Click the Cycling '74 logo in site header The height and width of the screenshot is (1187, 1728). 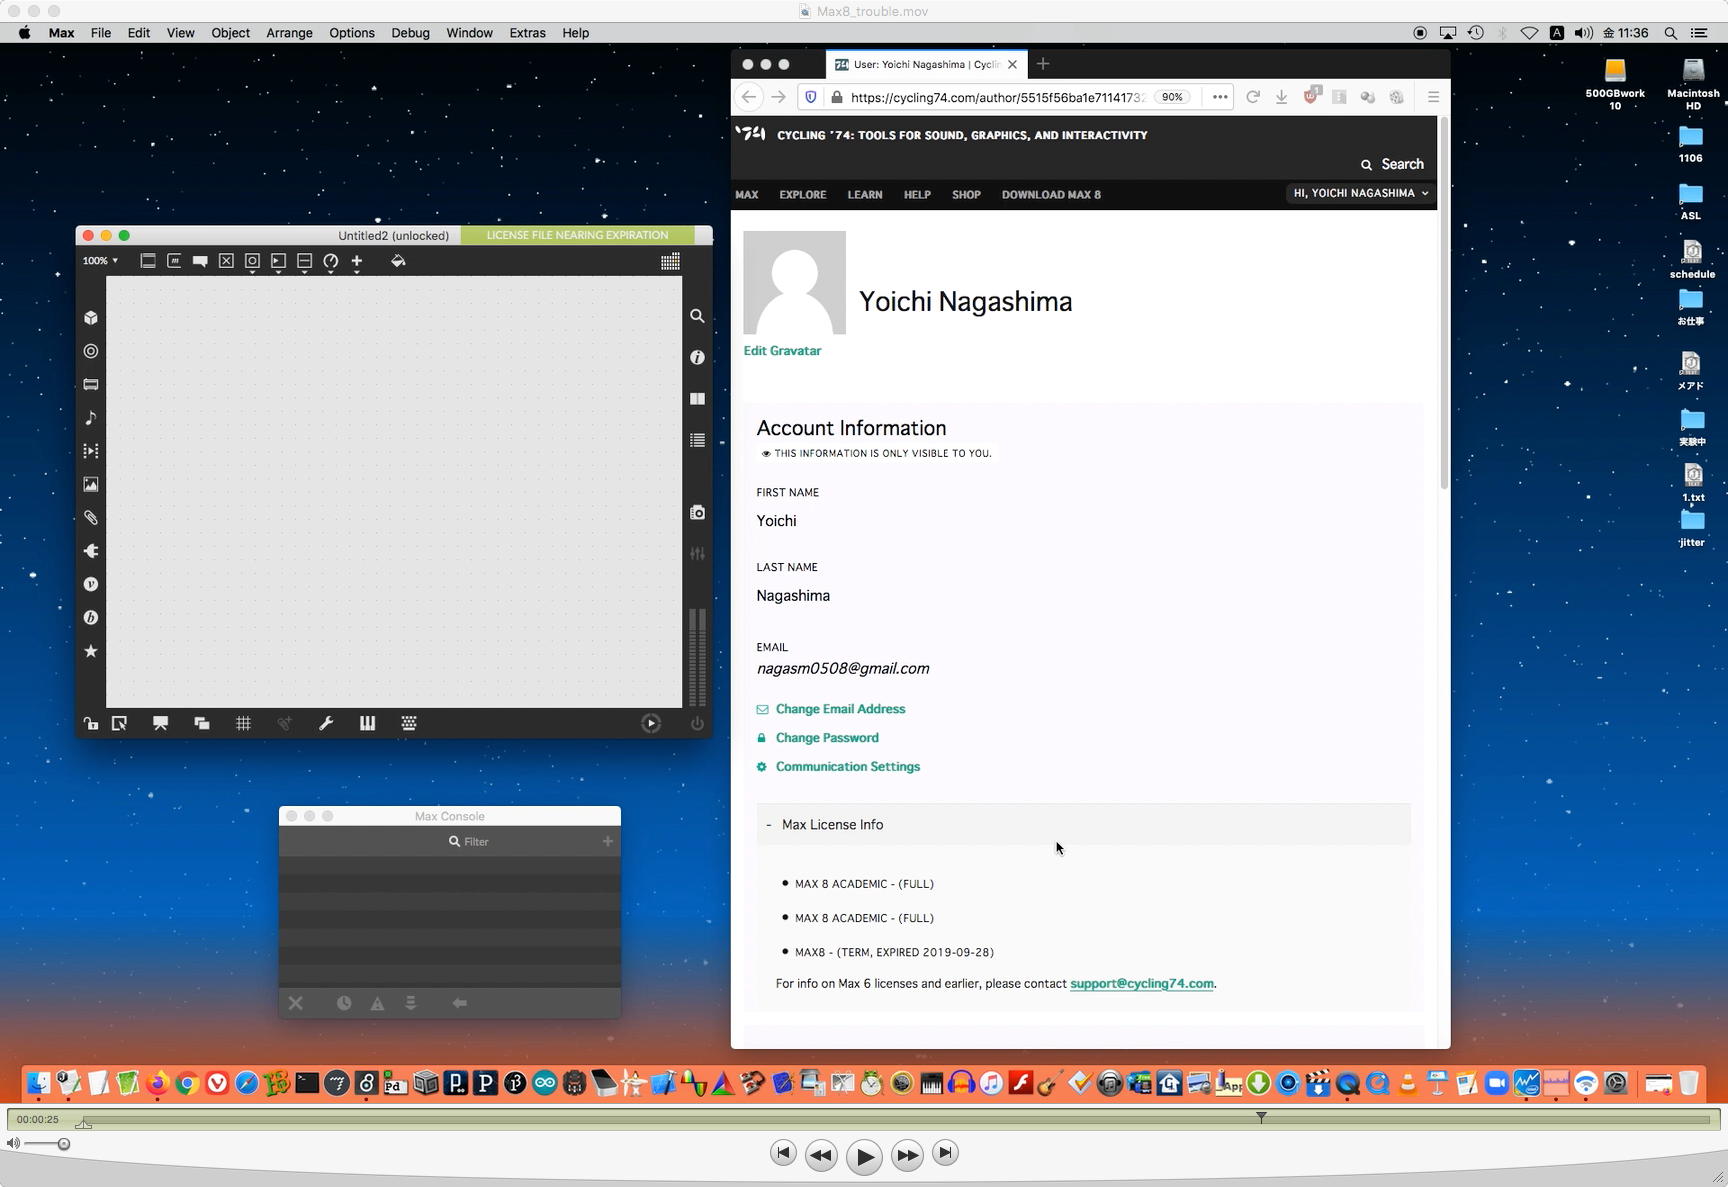click(750, 134)
